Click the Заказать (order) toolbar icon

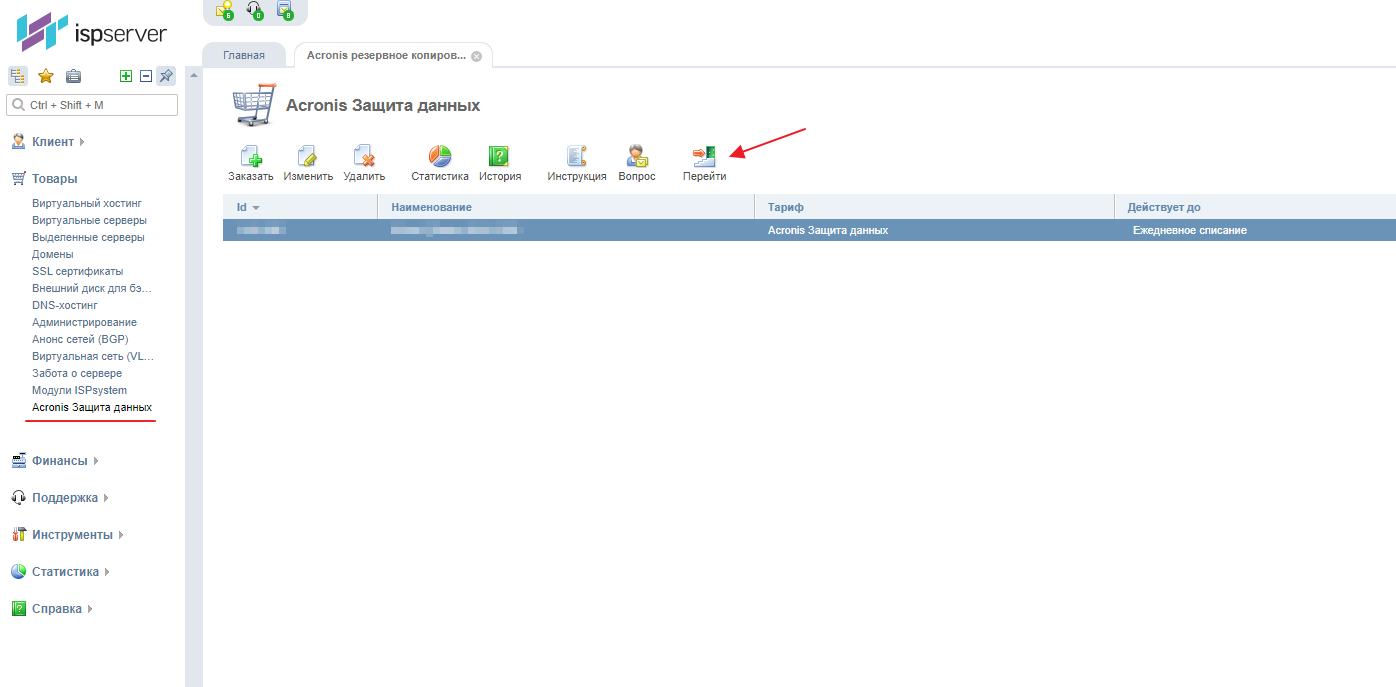[x=250, y=156]
